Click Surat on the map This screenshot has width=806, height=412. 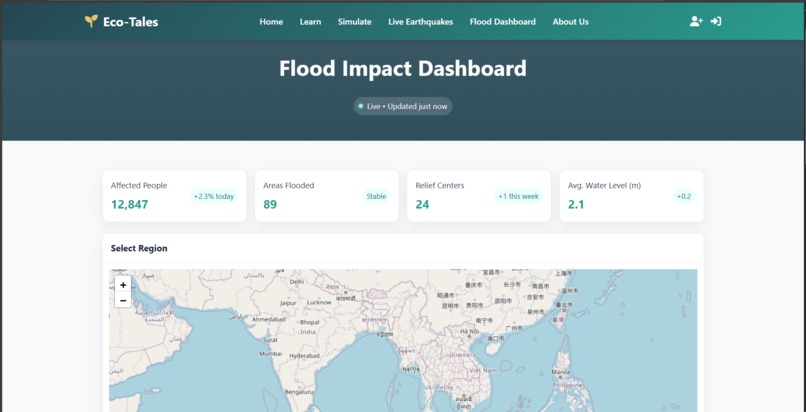point(270,340)
